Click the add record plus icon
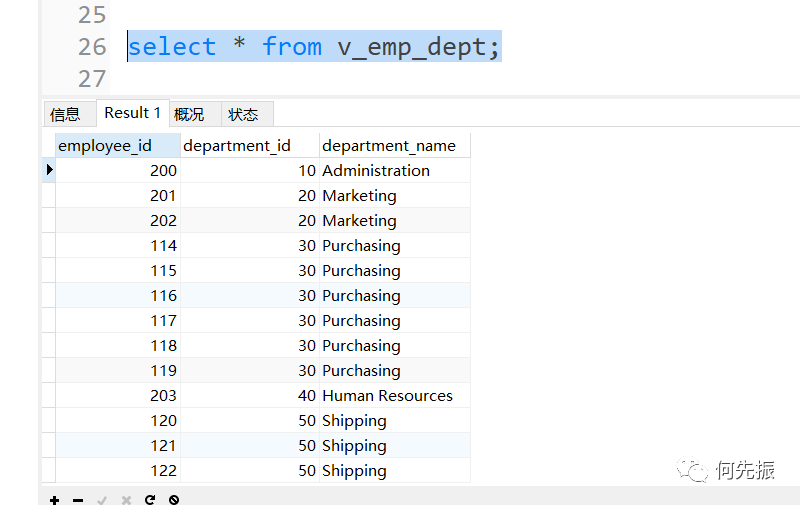 click(54, 499)
